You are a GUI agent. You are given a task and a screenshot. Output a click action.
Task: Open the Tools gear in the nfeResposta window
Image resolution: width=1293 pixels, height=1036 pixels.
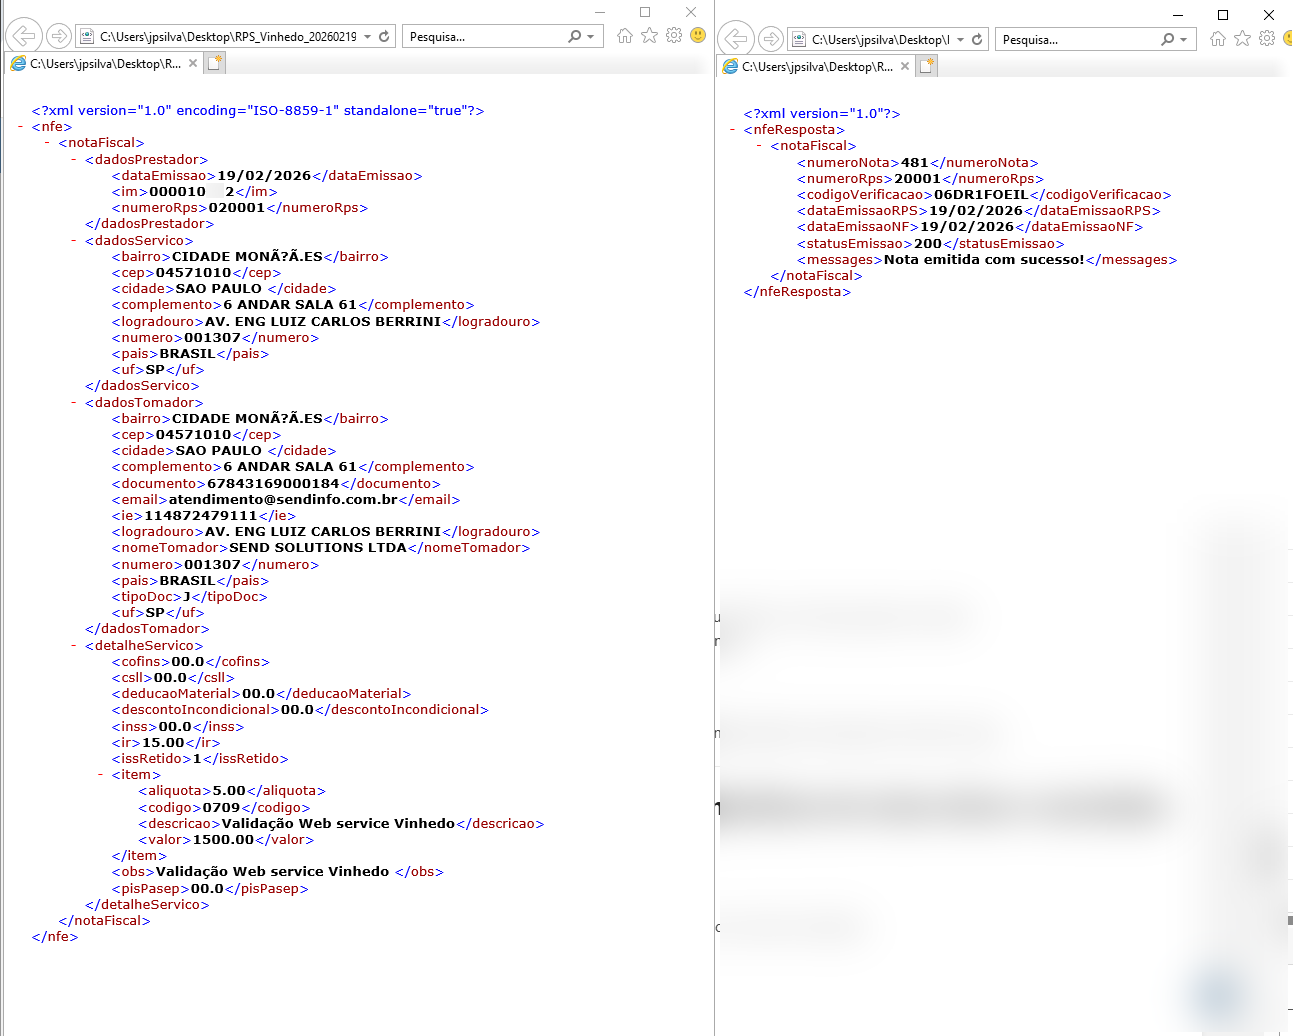pos(1267,39)
